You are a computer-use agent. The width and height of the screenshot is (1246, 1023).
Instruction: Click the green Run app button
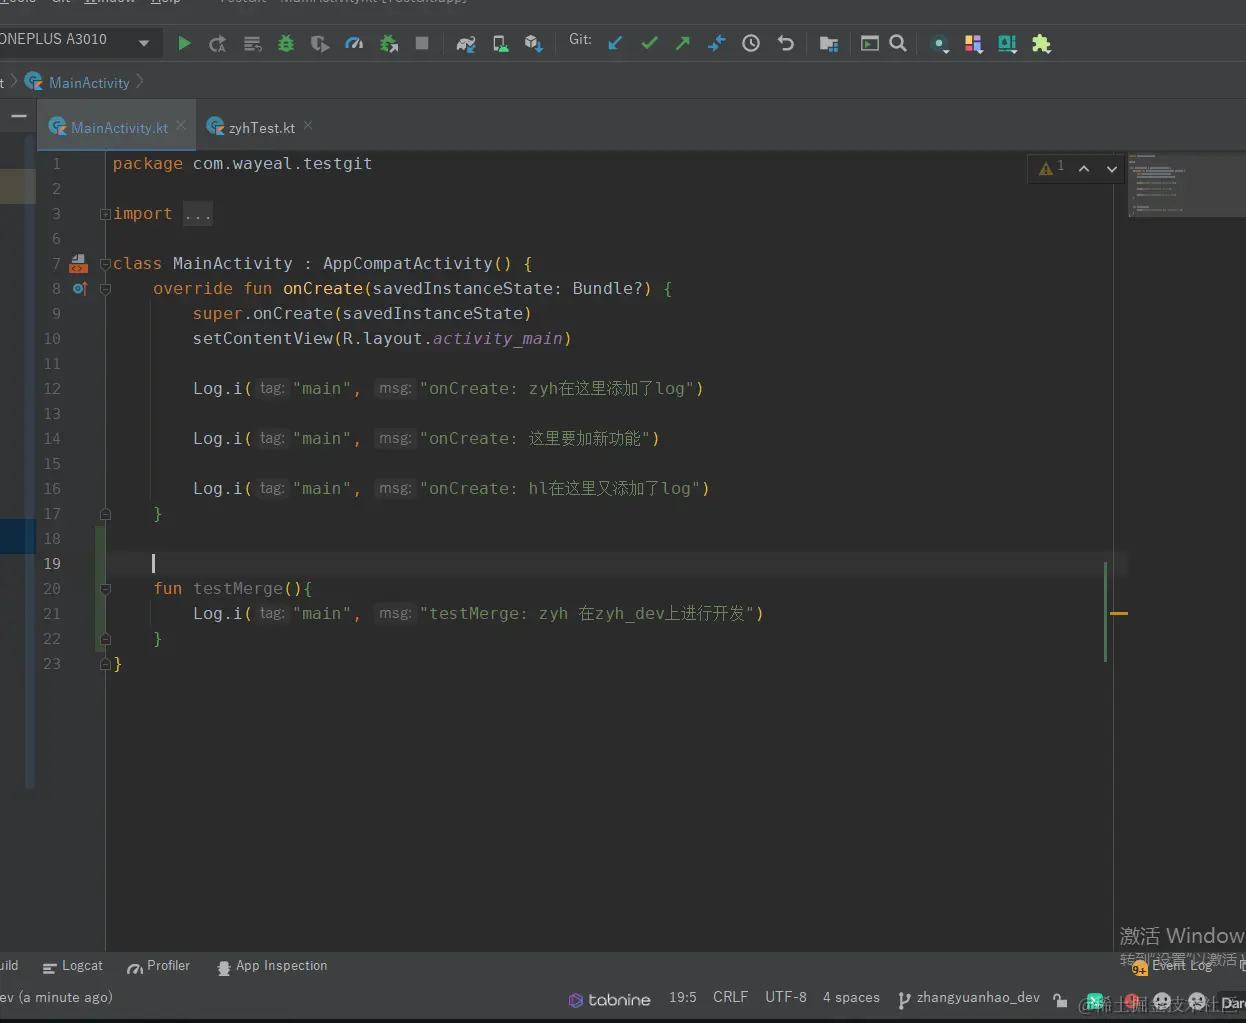(184, 43)
